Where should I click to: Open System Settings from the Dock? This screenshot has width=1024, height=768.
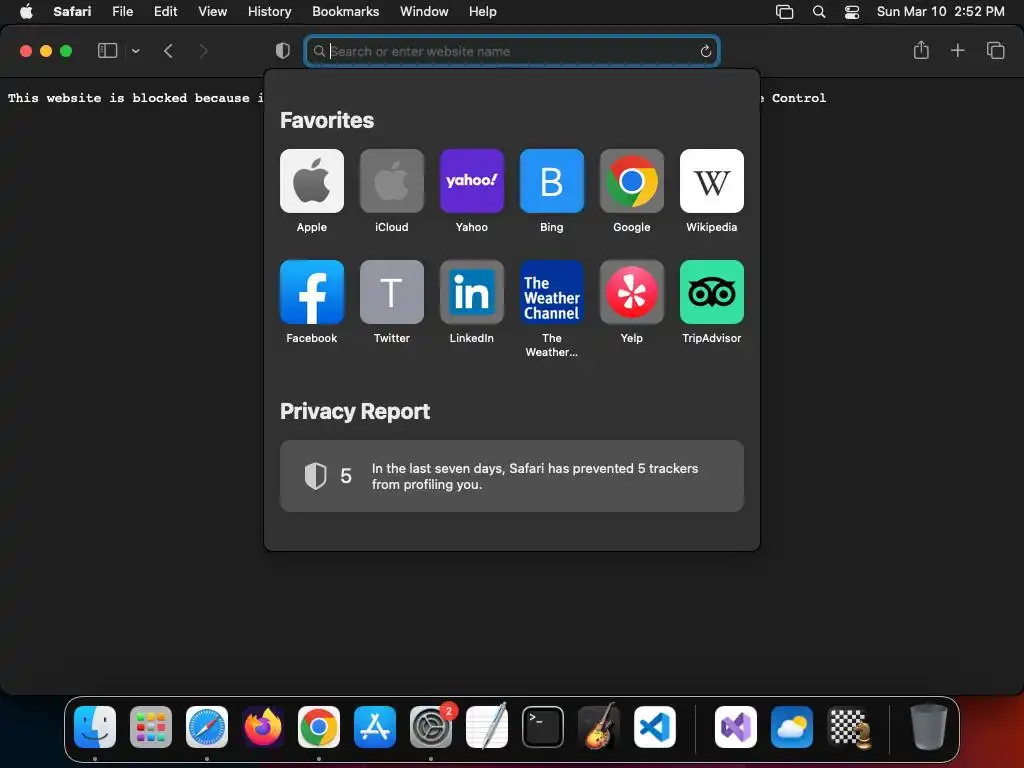[x=431, y=727]
